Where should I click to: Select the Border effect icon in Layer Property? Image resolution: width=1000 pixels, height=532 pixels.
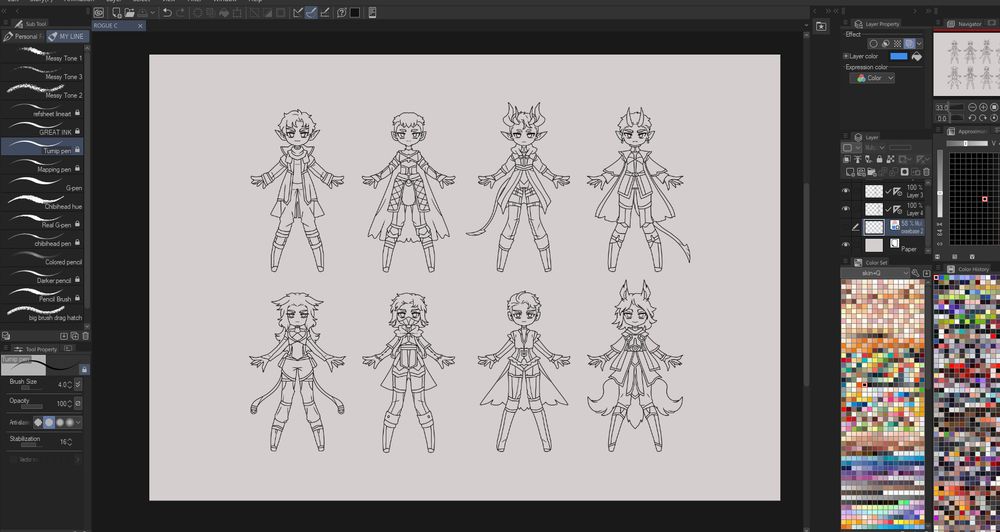click(x=874, y=44)
